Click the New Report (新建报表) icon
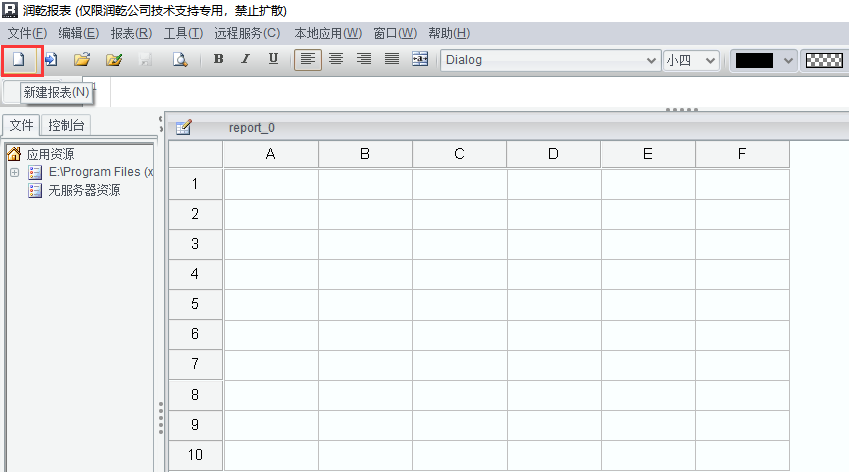The width and height of the screenshot is (849, 472). point(18,60)
